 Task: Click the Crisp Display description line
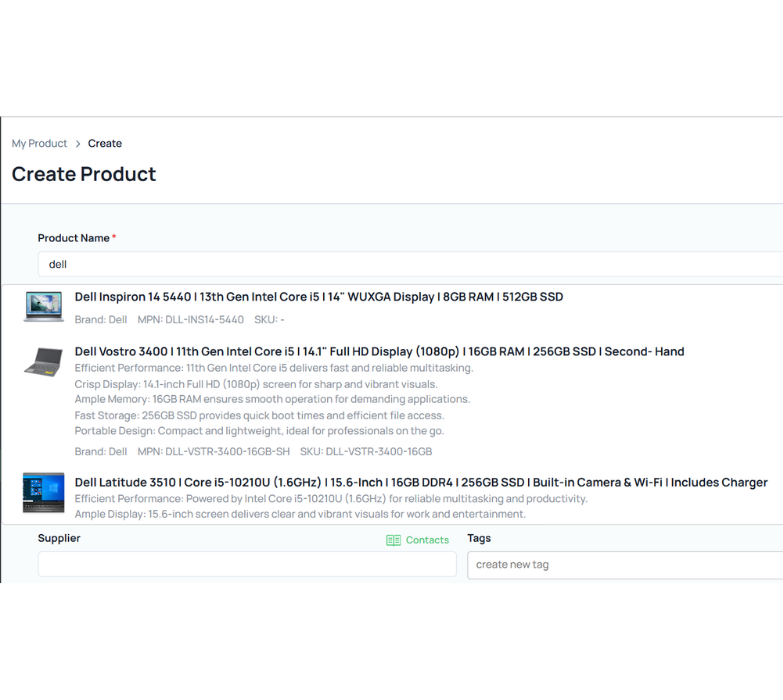(x=256, y=384)
